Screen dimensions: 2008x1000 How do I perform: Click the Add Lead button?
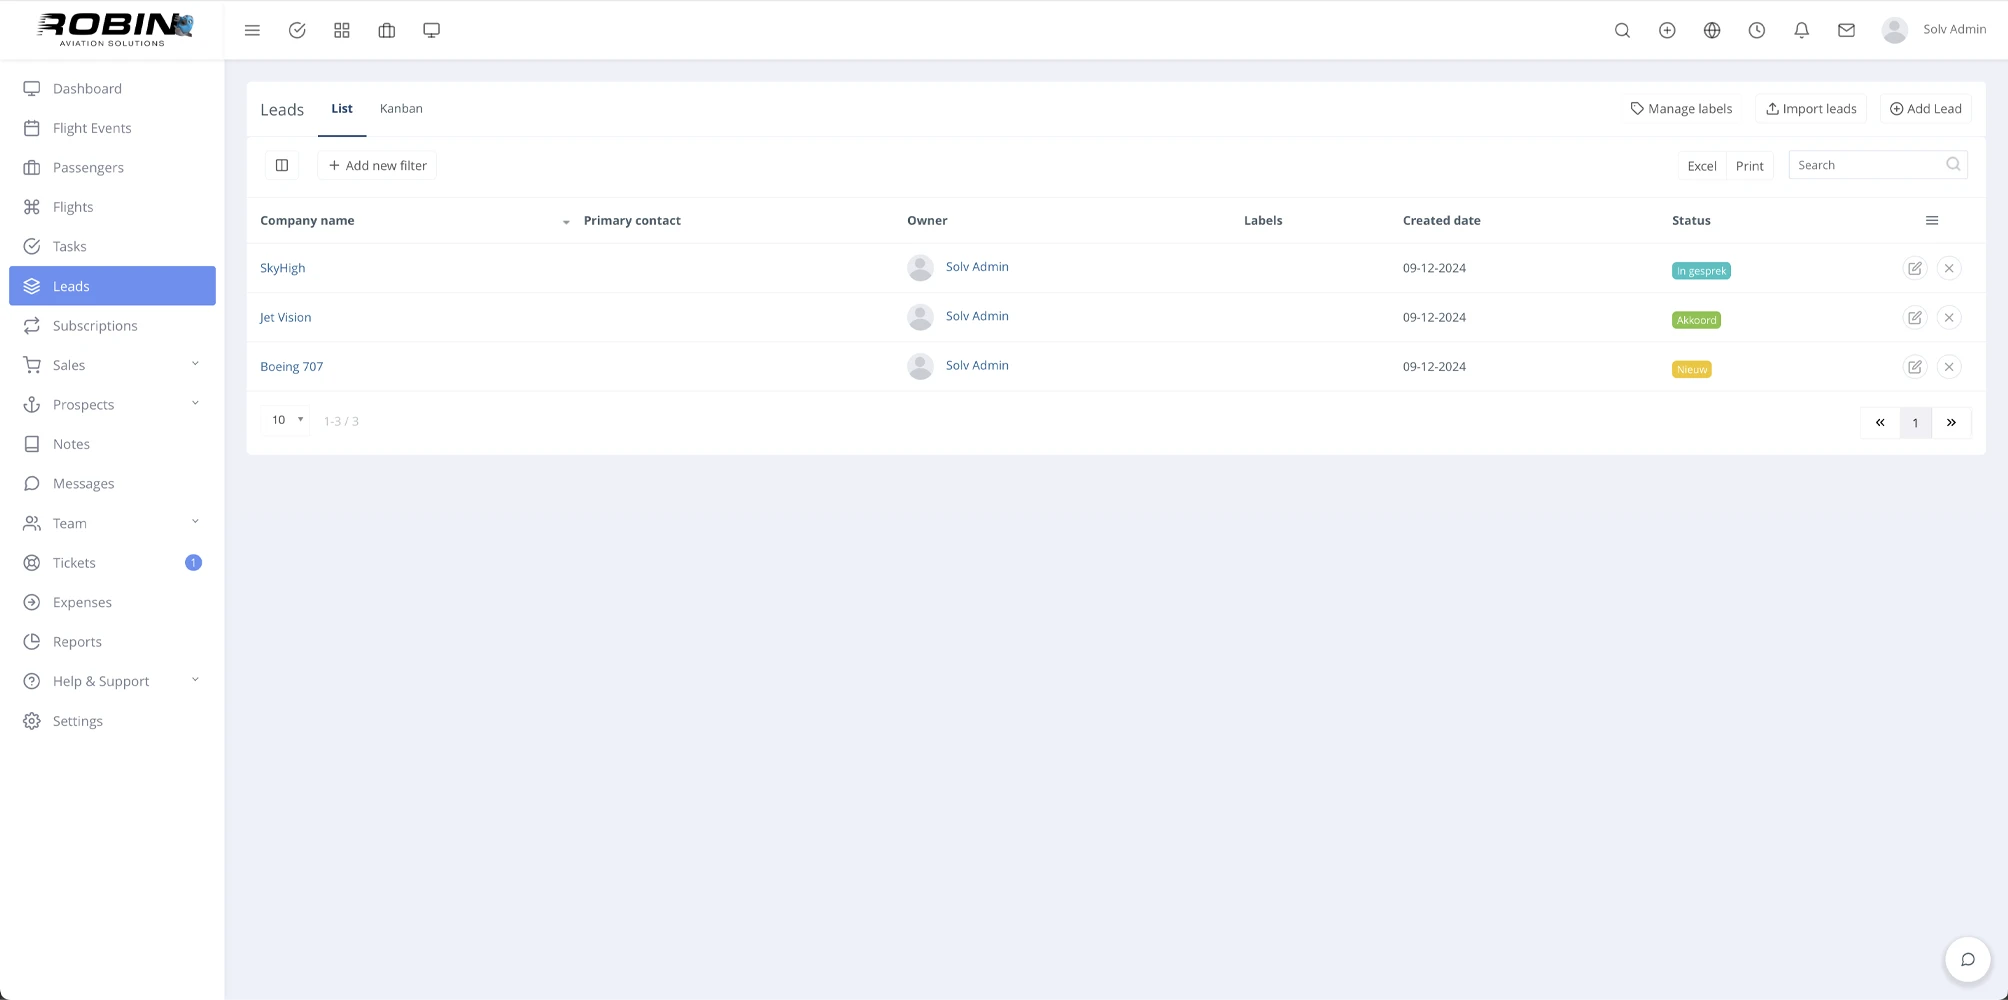click(1925, 108)
